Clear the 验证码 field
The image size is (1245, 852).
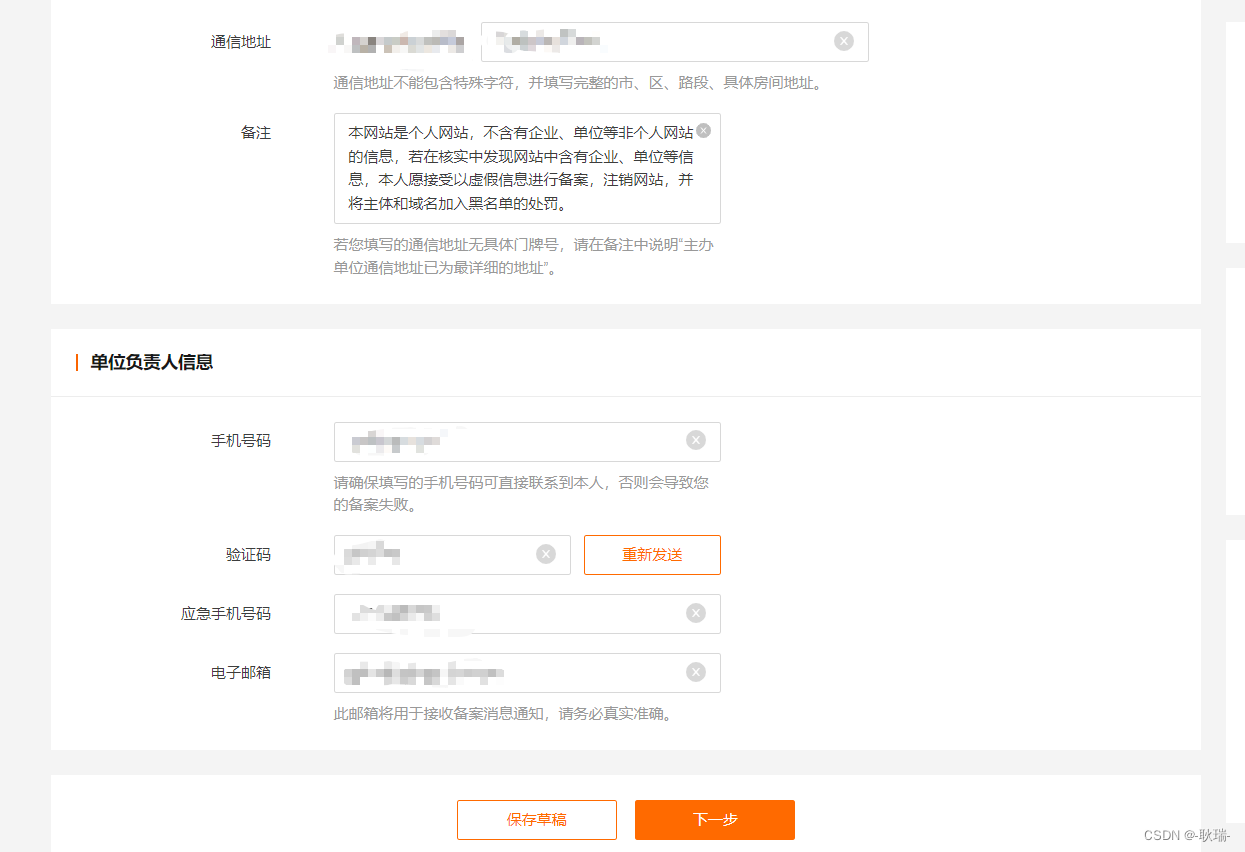(546, 554)
